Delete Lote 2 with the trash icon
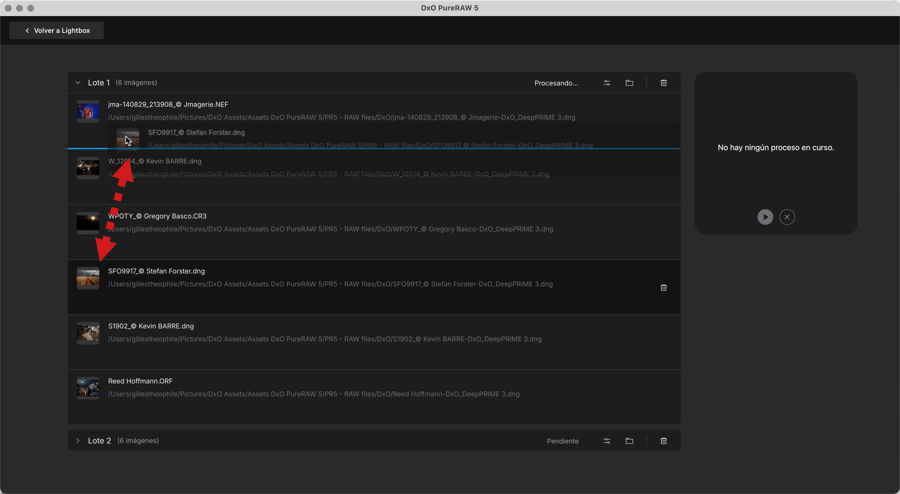 (663, 441)
